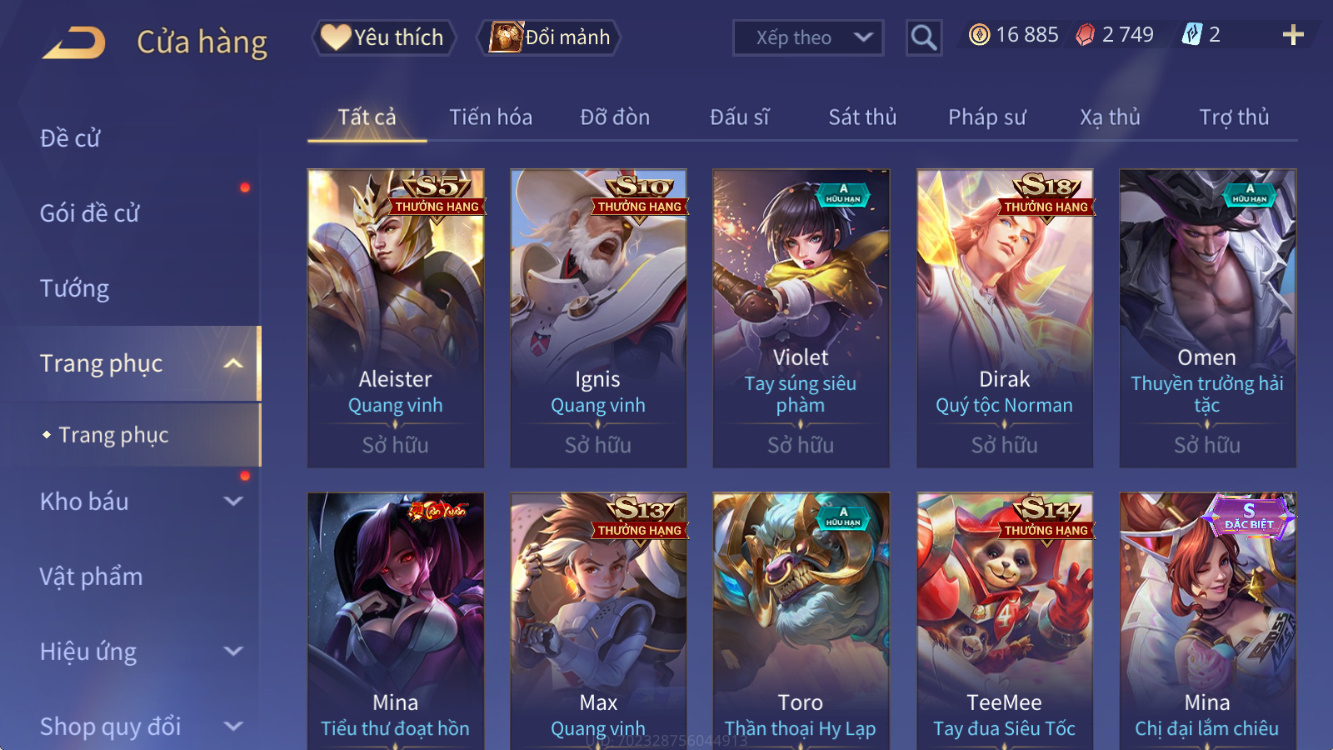Go to Gói đề cử section
1333x750 pixels.
[89, 213]
